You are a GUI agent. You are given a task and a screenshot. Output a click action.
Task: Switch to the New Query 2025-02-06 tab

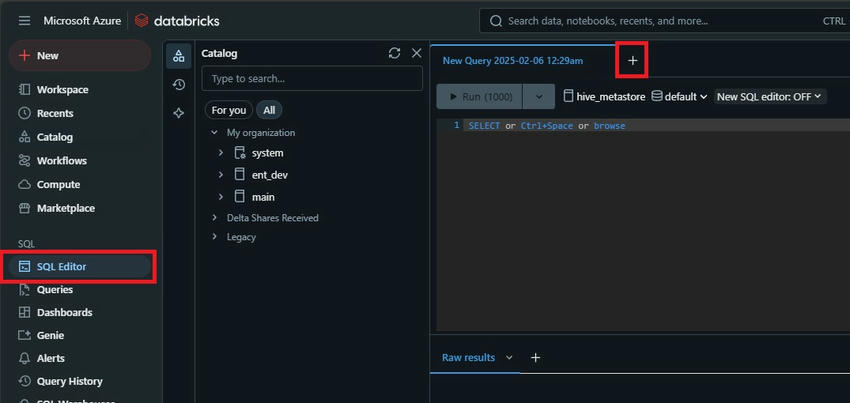pos(513,61)
